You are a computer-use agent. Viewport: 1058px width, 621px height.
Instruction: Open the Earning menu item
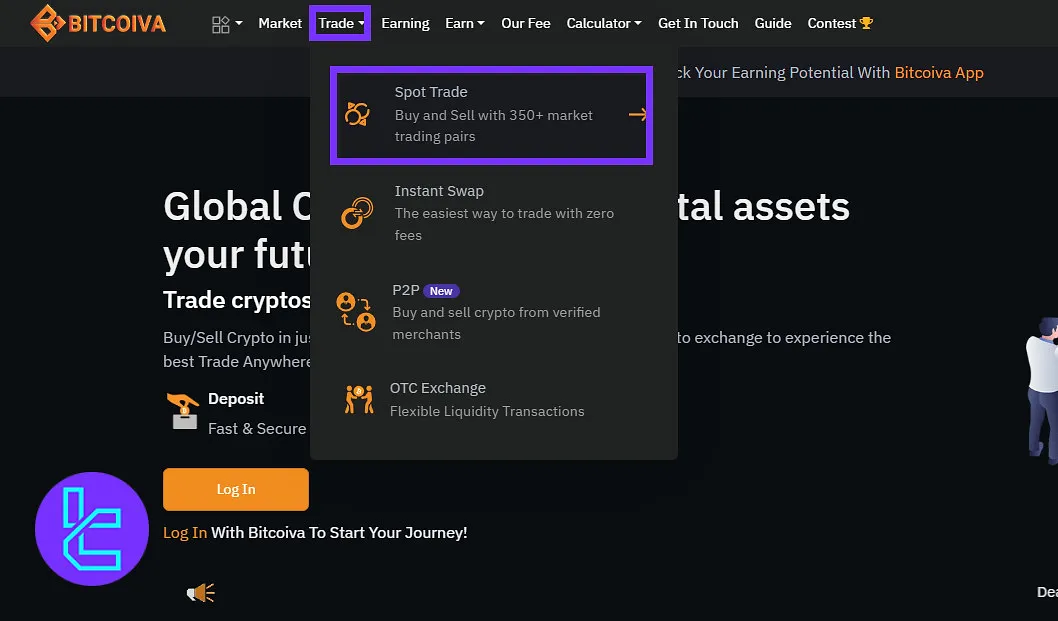[x=405, y=23]
